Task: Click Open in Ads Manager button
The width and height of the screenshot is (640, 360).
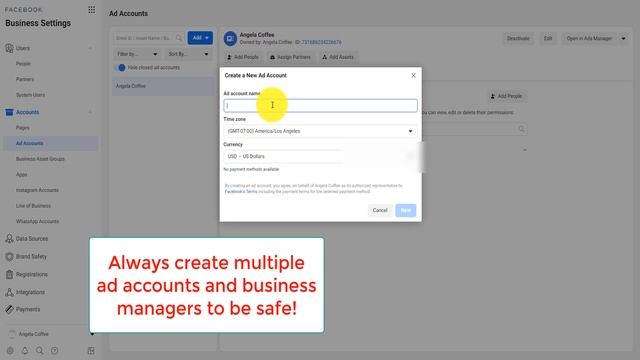Action: click(589, 38)
